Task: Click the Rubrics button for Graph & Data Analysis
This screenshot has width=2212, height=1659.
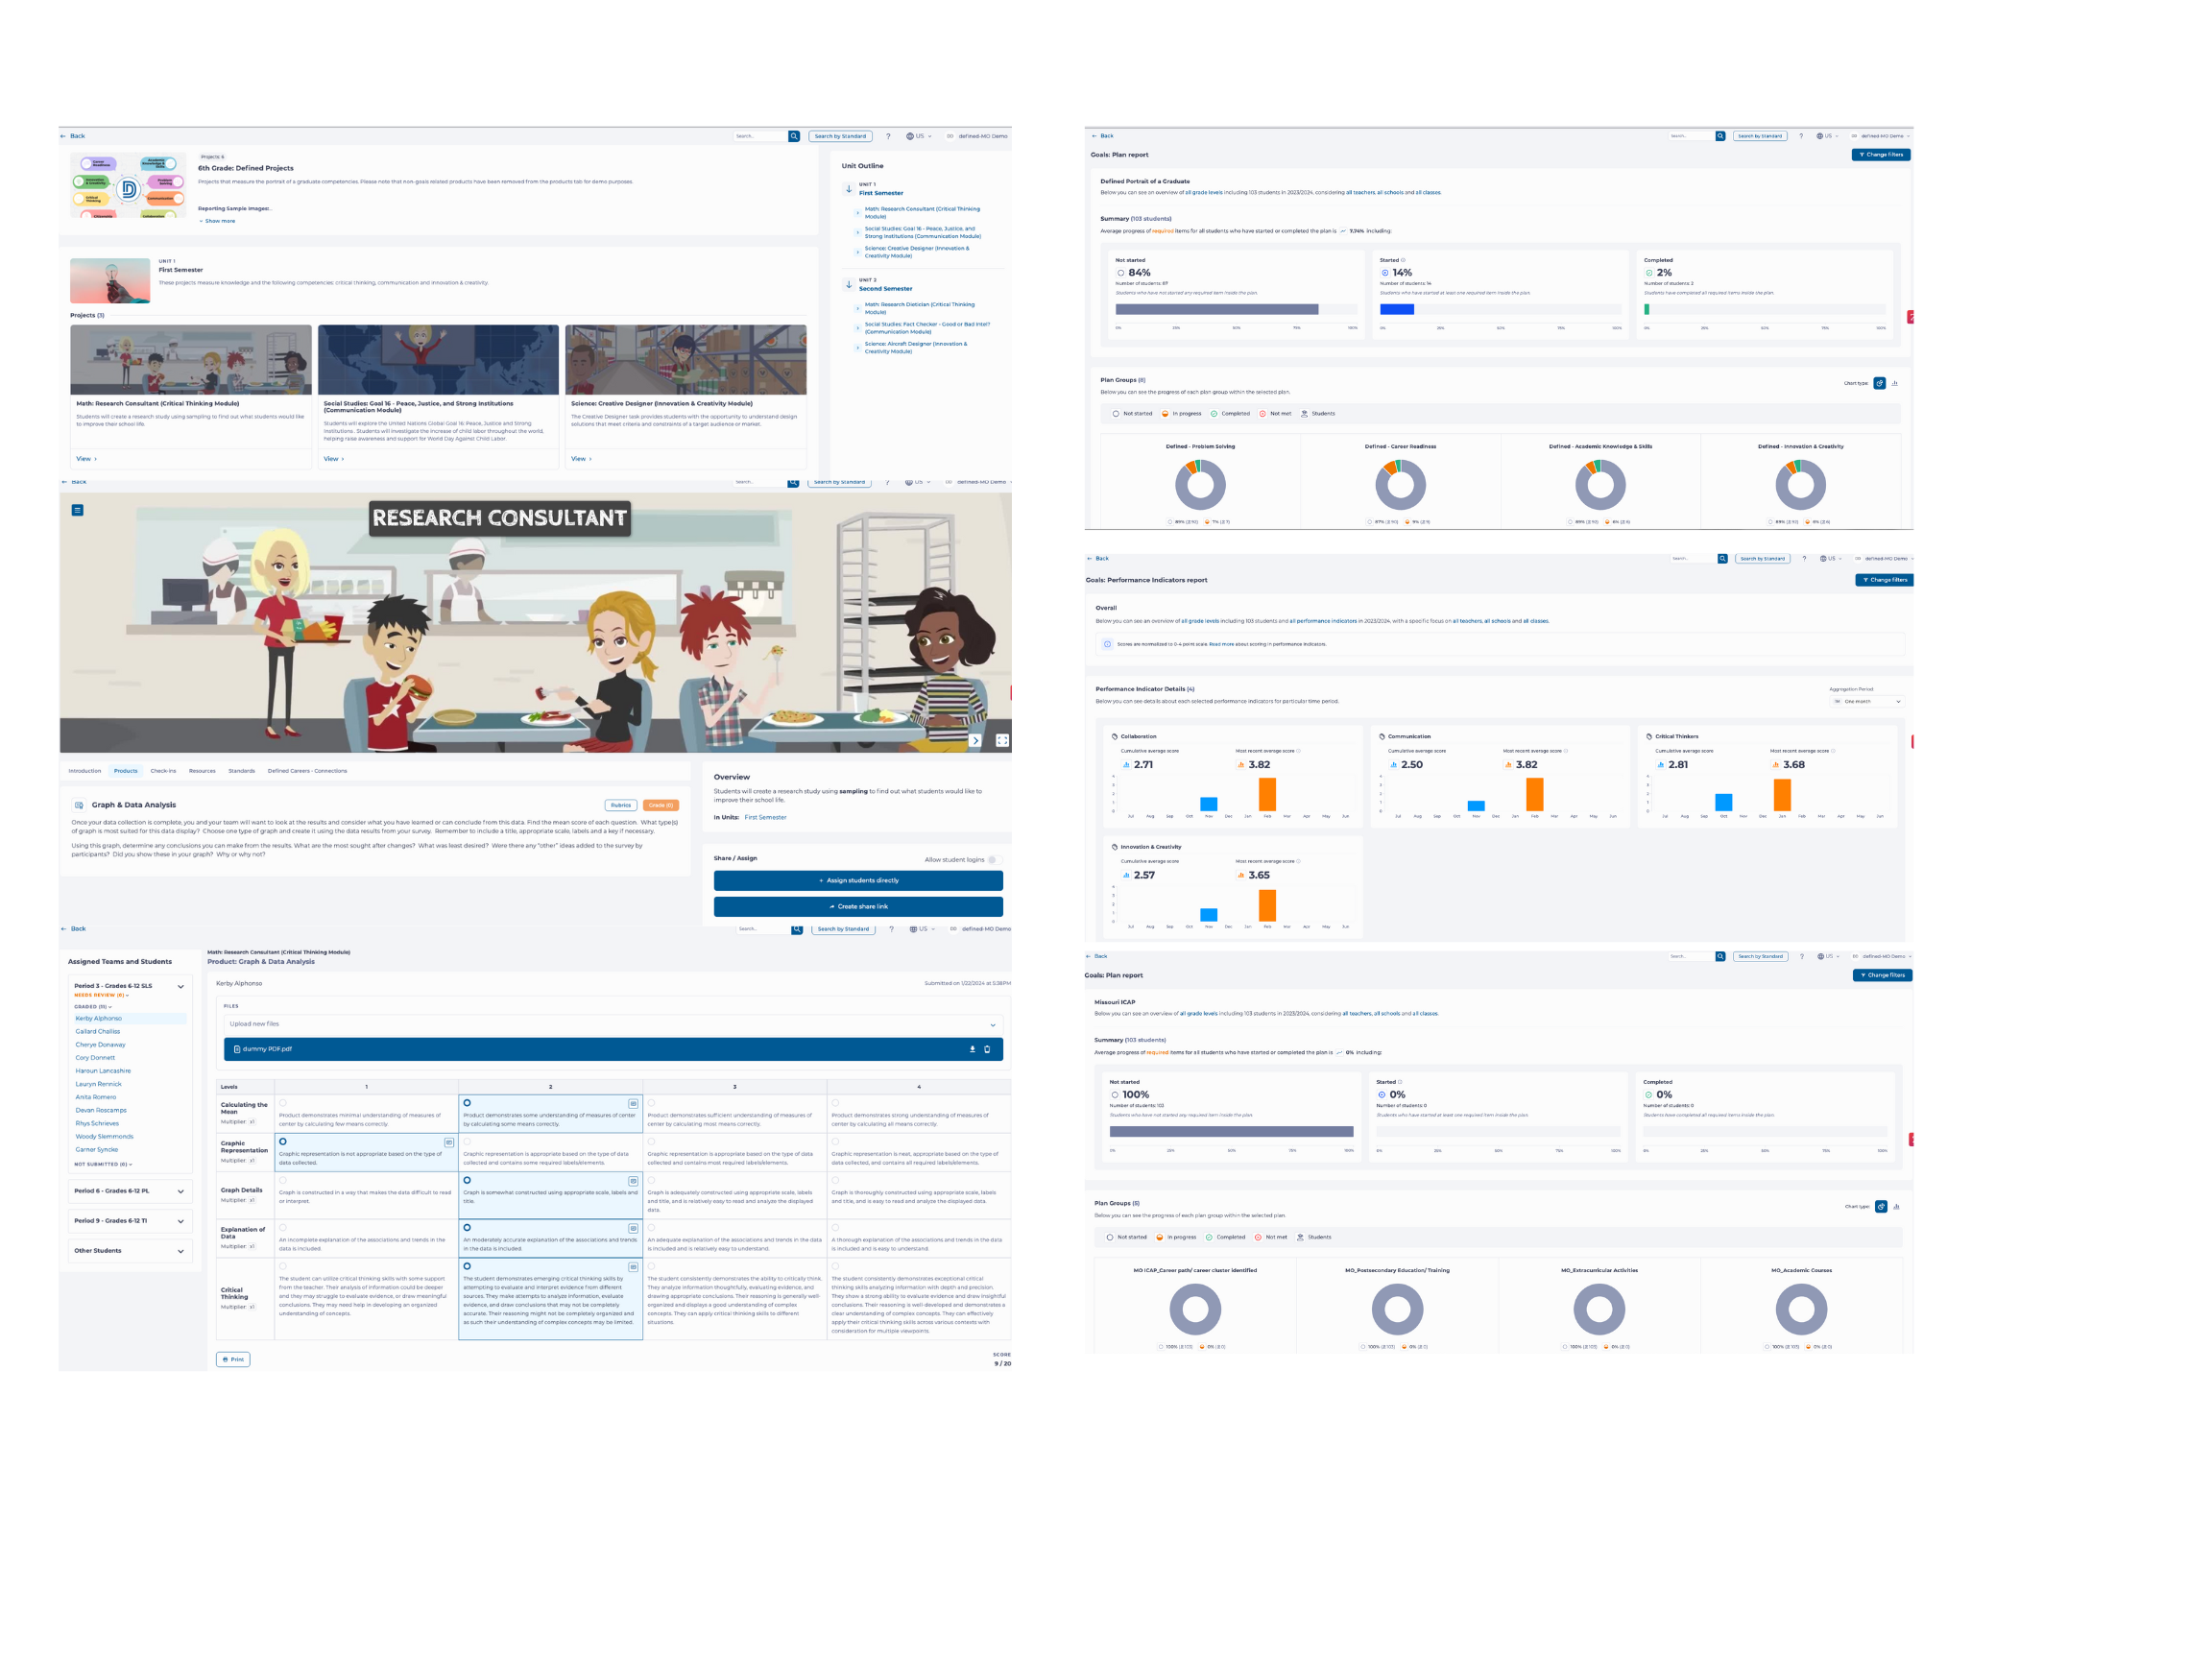Action: coord(621,805)
